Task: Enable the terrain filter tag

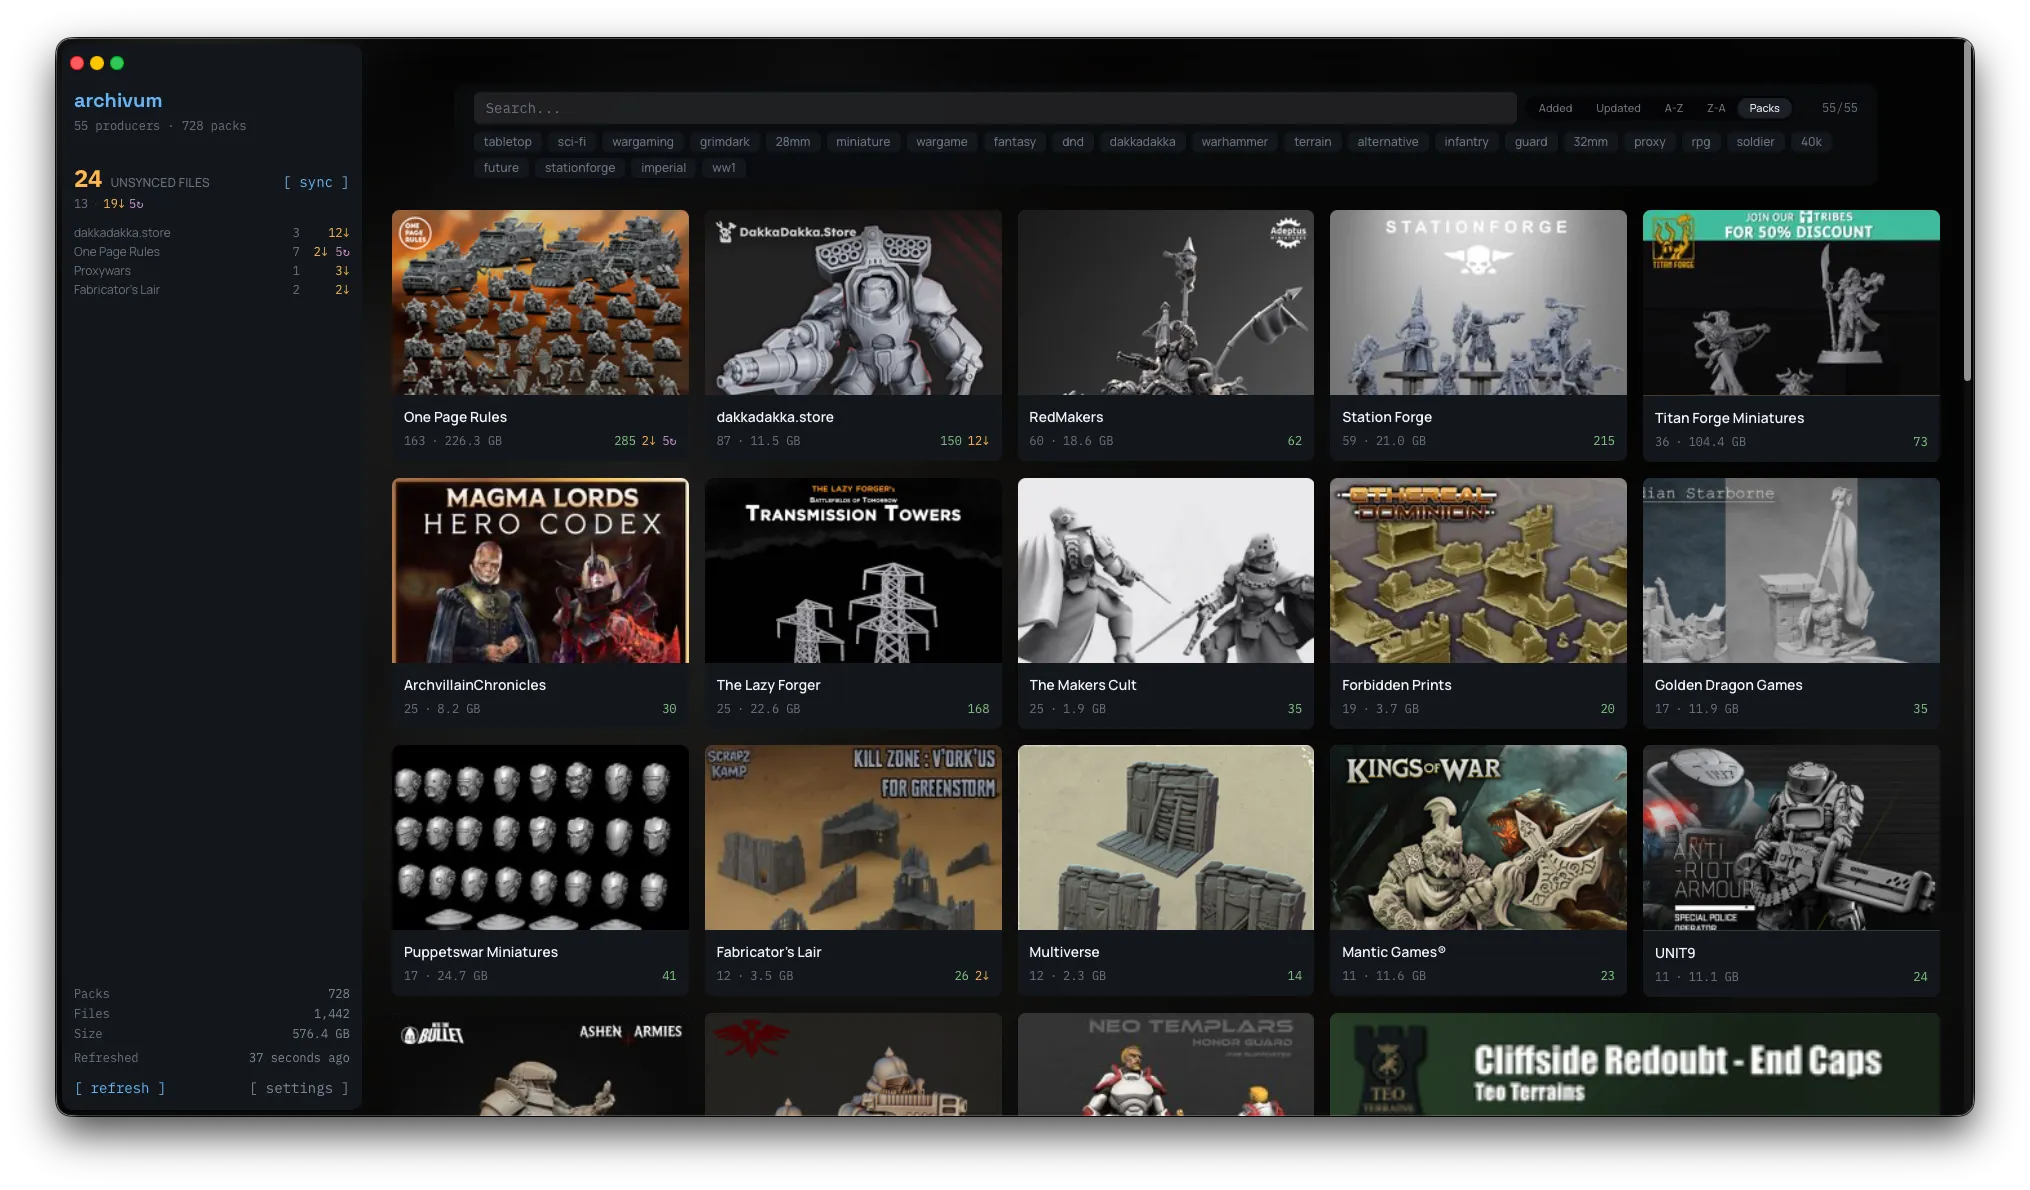Action: click(x=1311, y=141)
